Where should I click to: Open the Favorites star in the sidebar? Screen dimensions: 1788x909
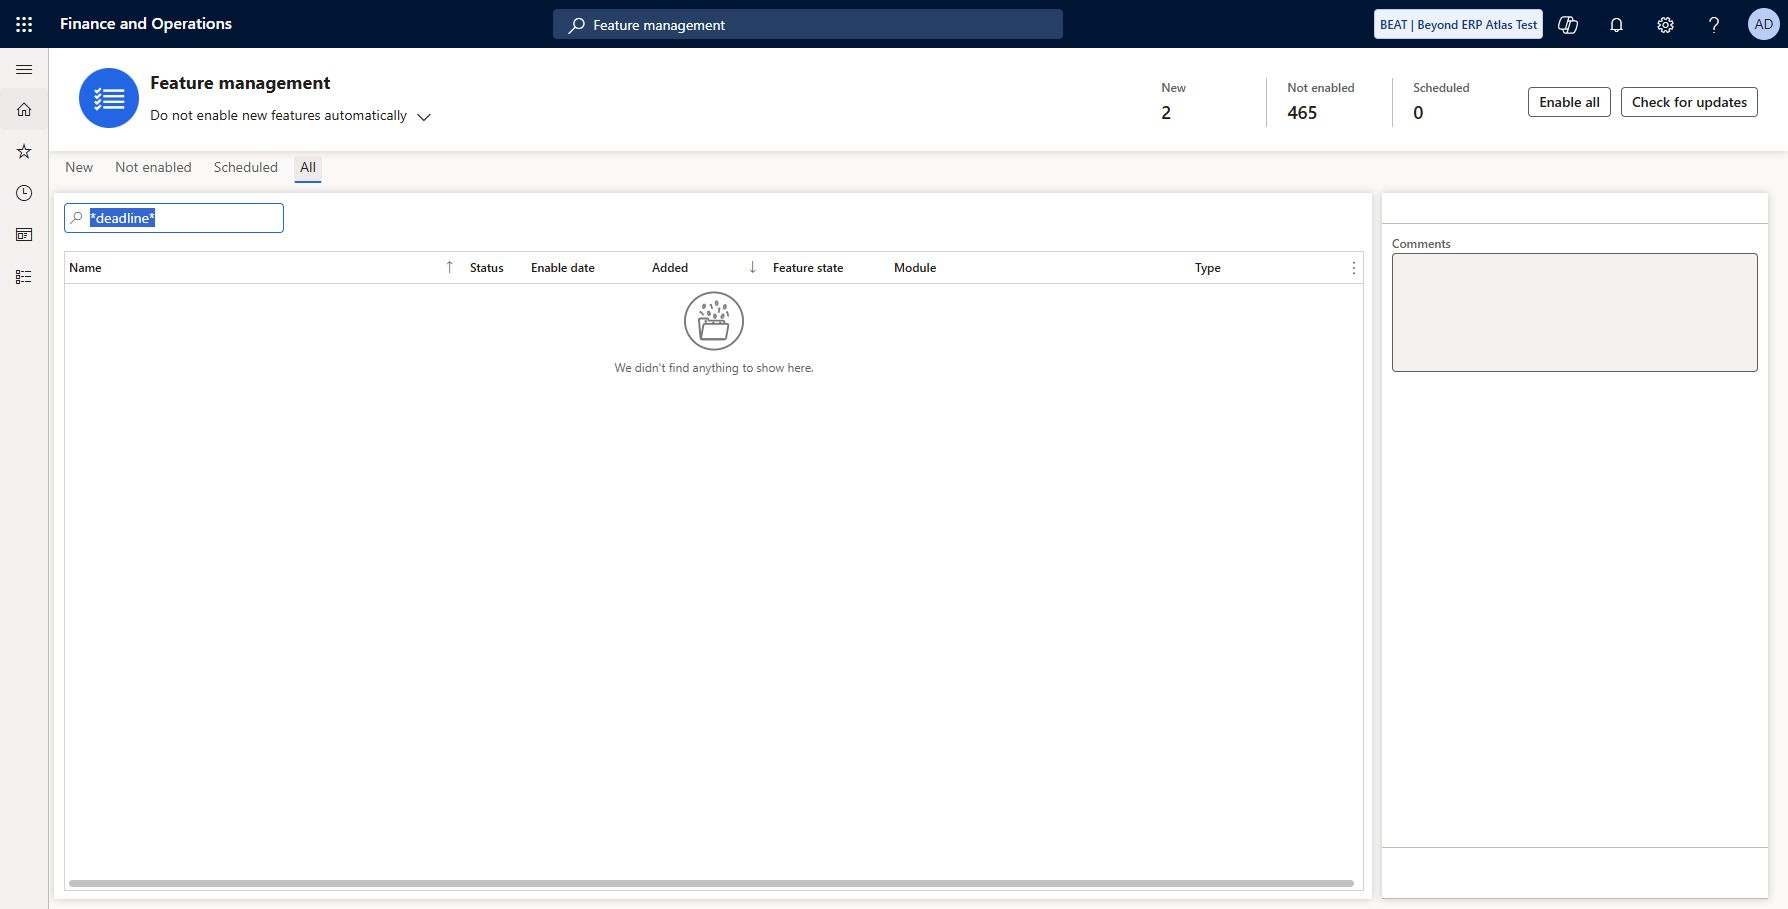[x=24, y=151]
